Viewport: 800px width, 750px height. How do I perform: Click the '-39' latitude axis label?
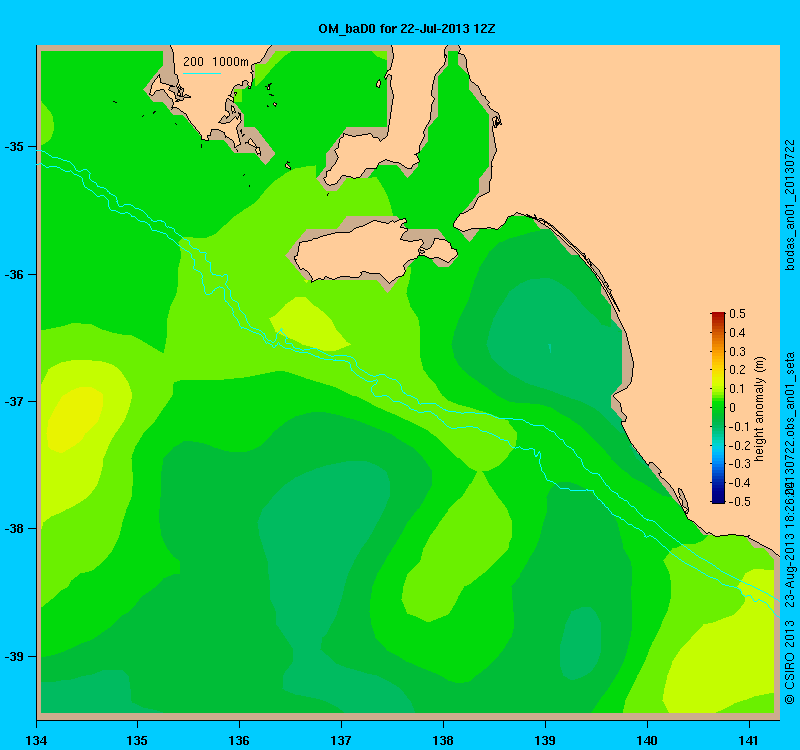coord(15,656)
